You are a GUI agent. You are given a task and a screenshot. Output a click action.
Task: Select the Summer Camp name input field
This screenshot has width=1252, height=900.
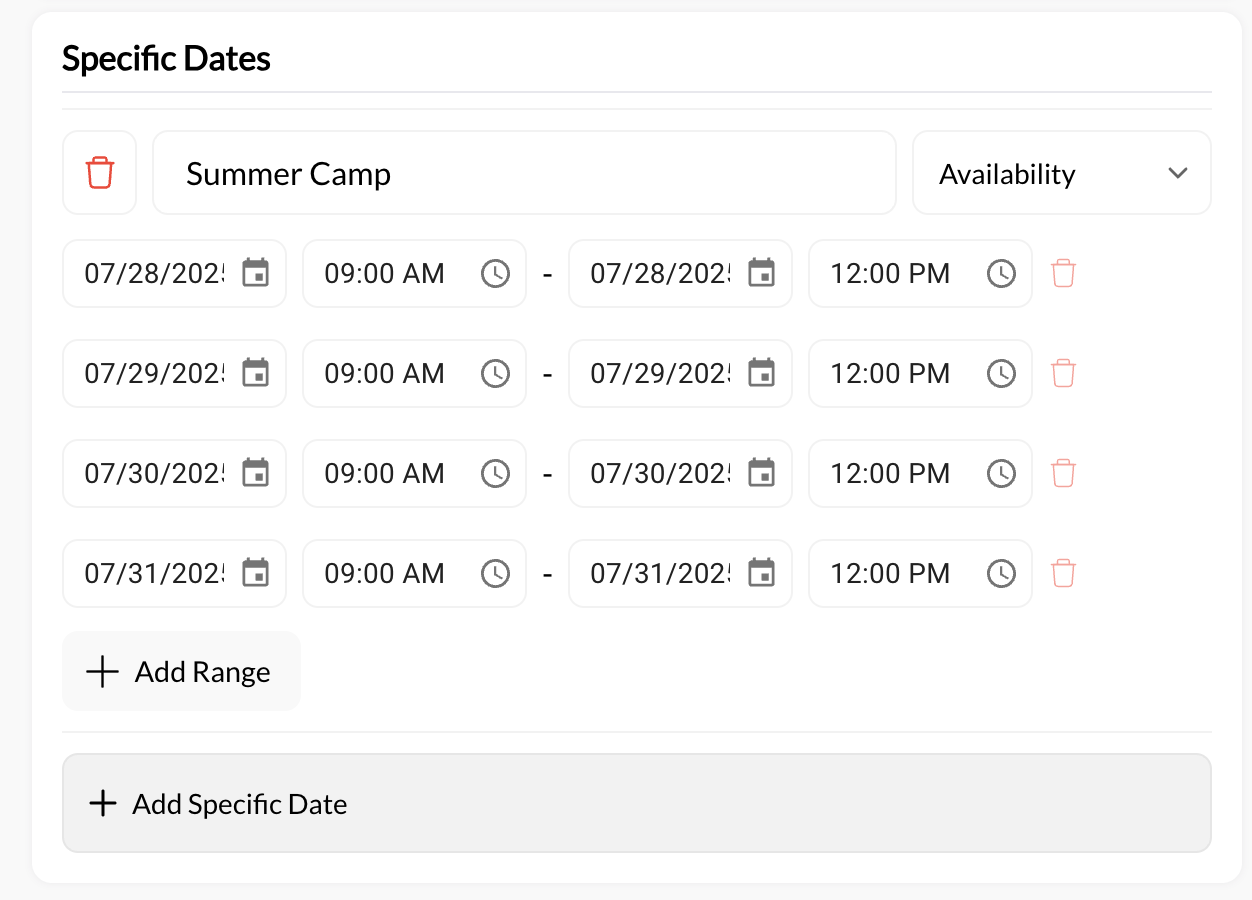(524, 173)
